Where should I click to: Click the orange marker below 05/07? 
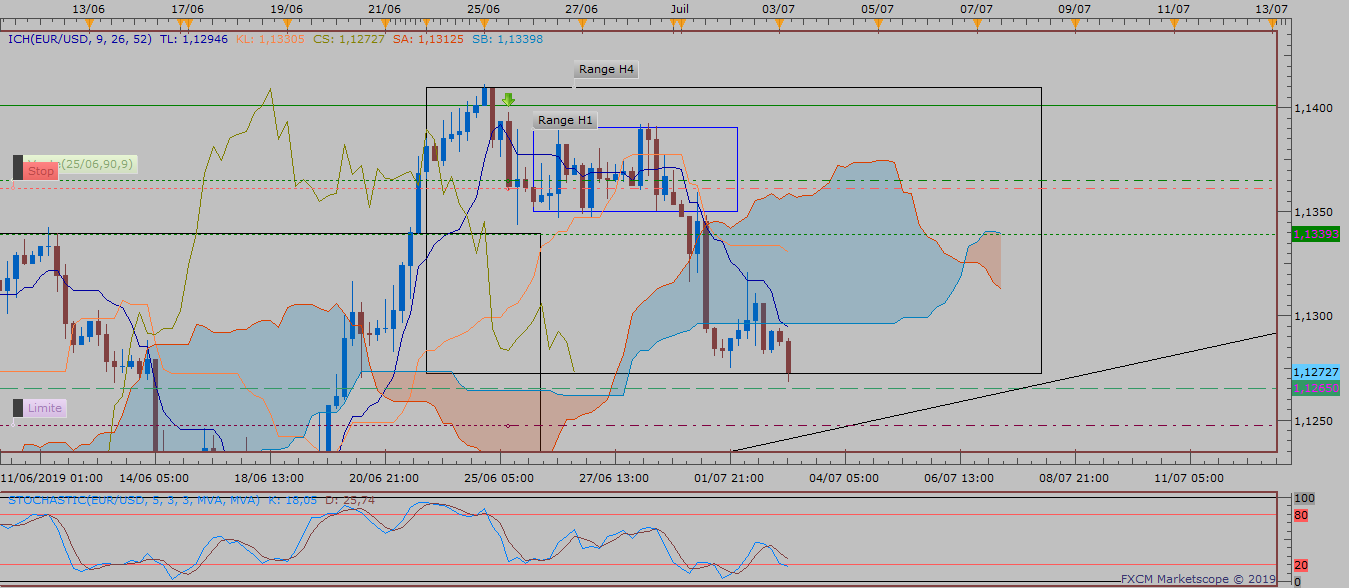[877, 23]
